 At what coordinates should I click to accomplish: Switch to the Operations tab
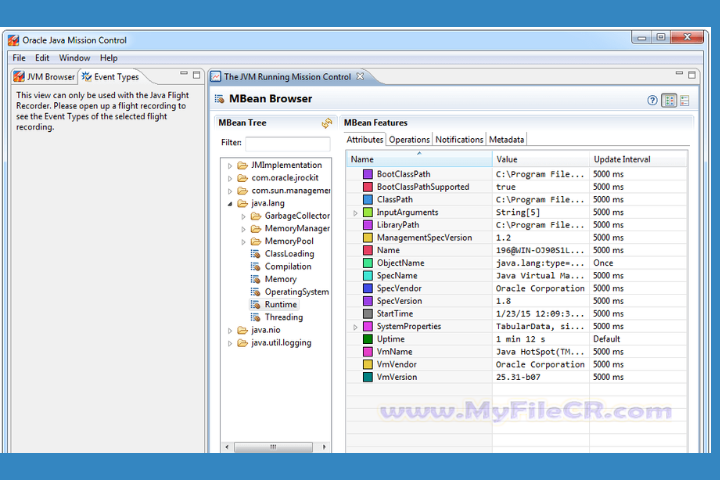409,140
